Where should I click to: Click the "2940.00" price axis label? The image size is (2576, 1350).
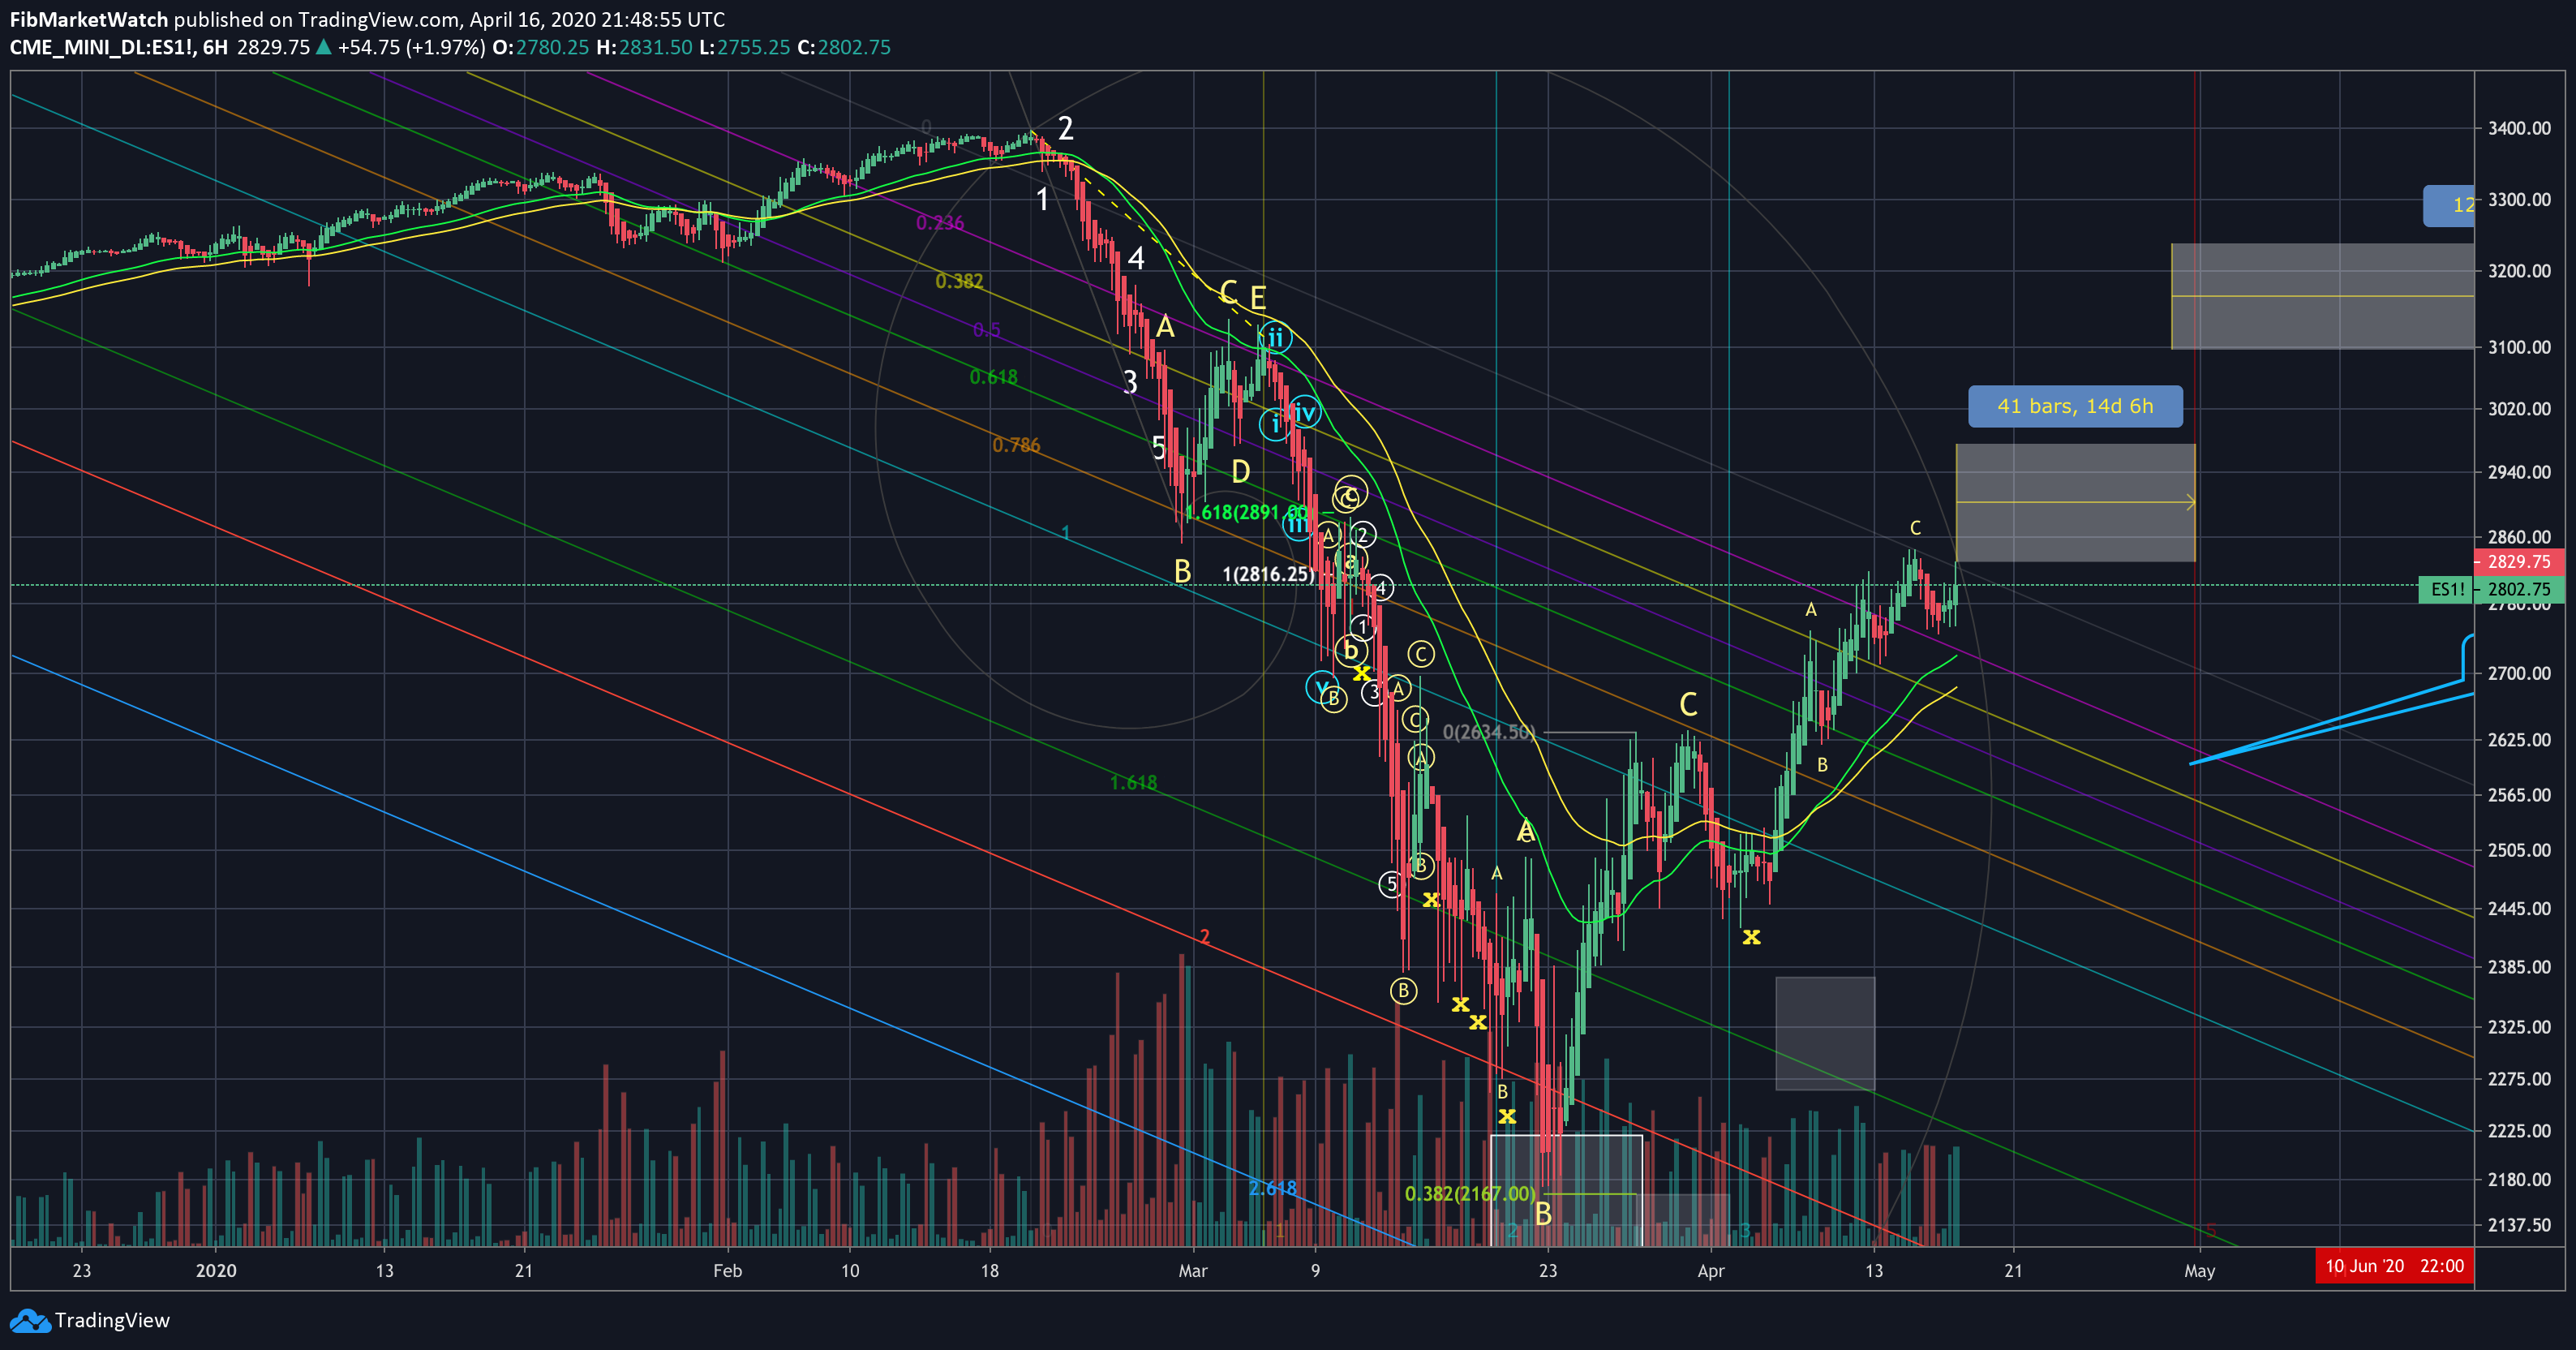pos(2519,472)
